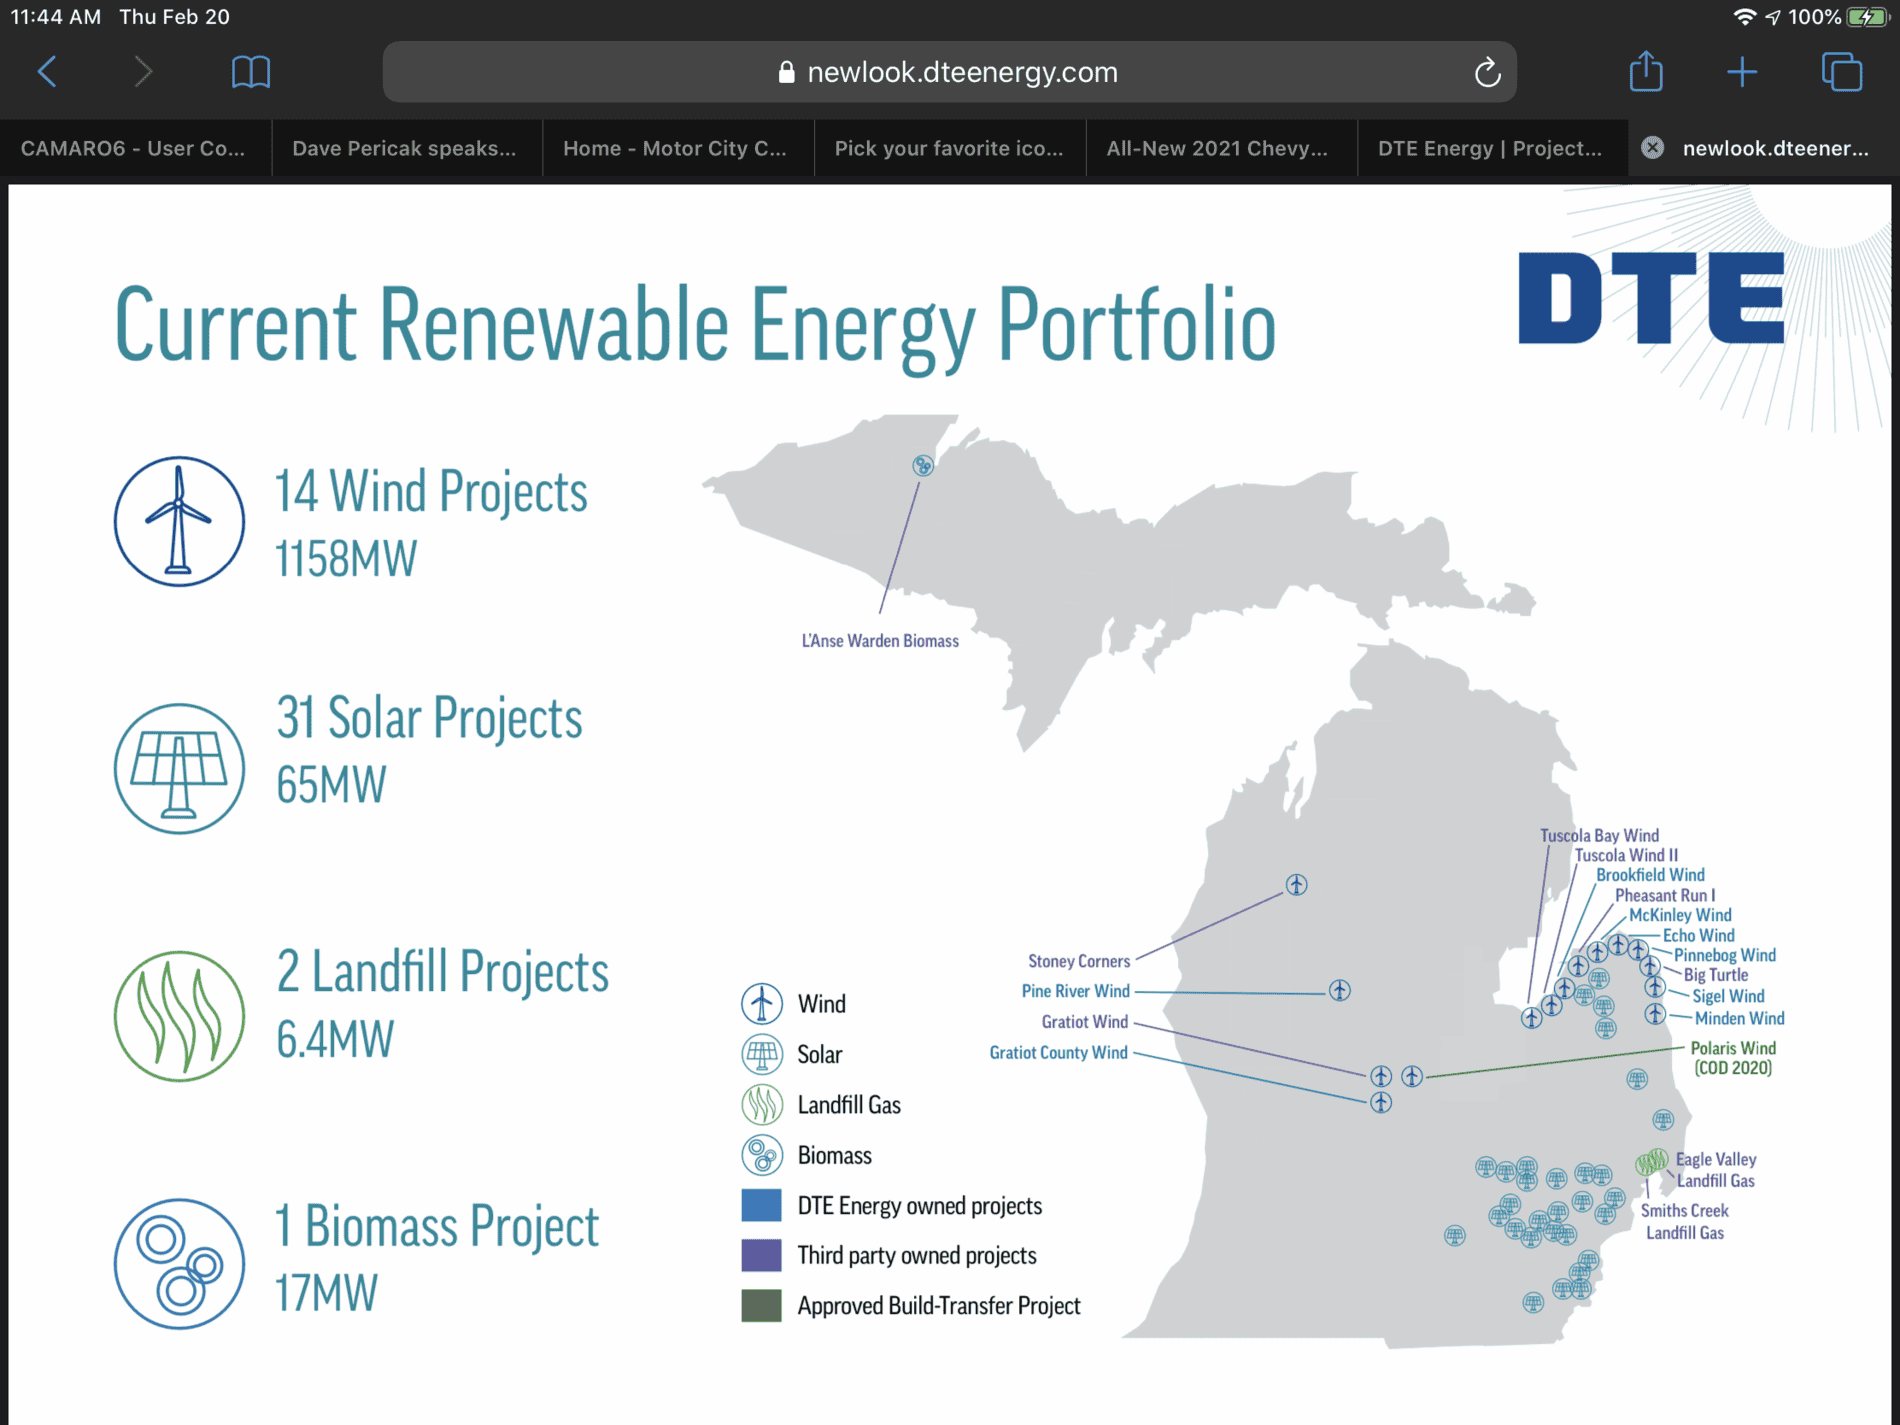This screenshot has height=1425, width=1900.
Task: Click DTE Energy owned projects blue swatch
Action: 761,1205
